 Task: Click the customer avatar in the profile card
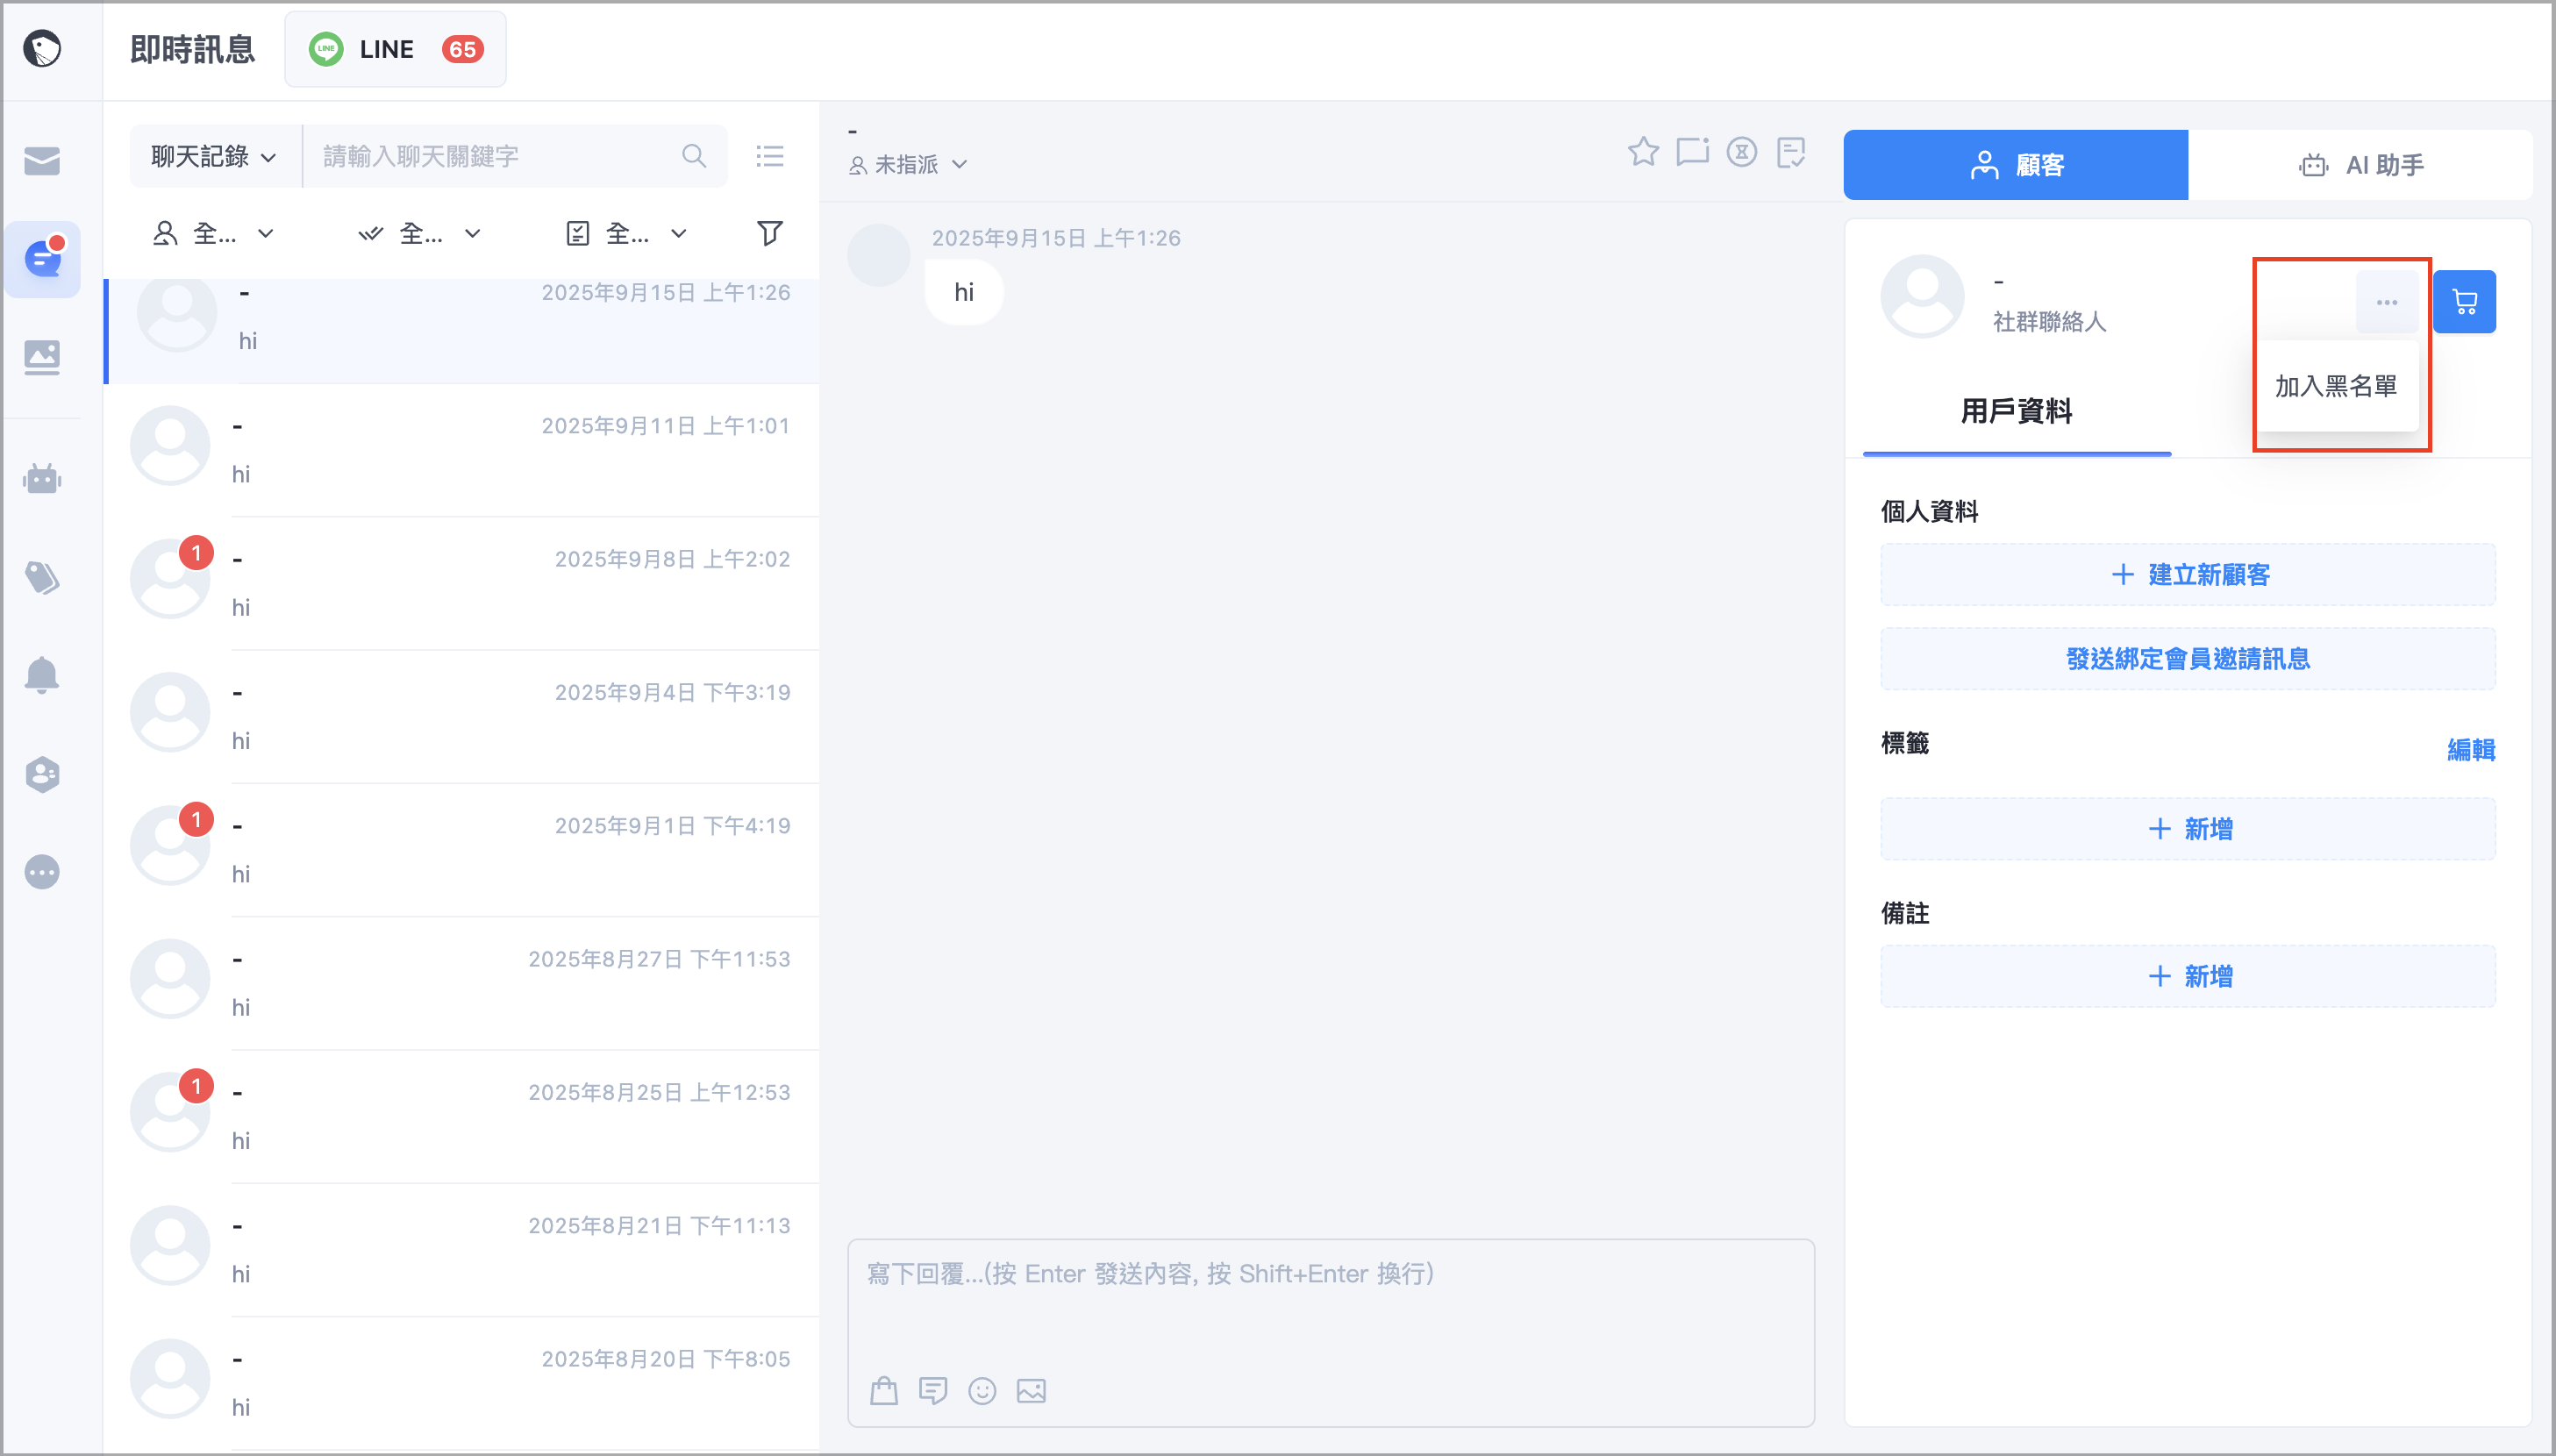click(1922, 297)
